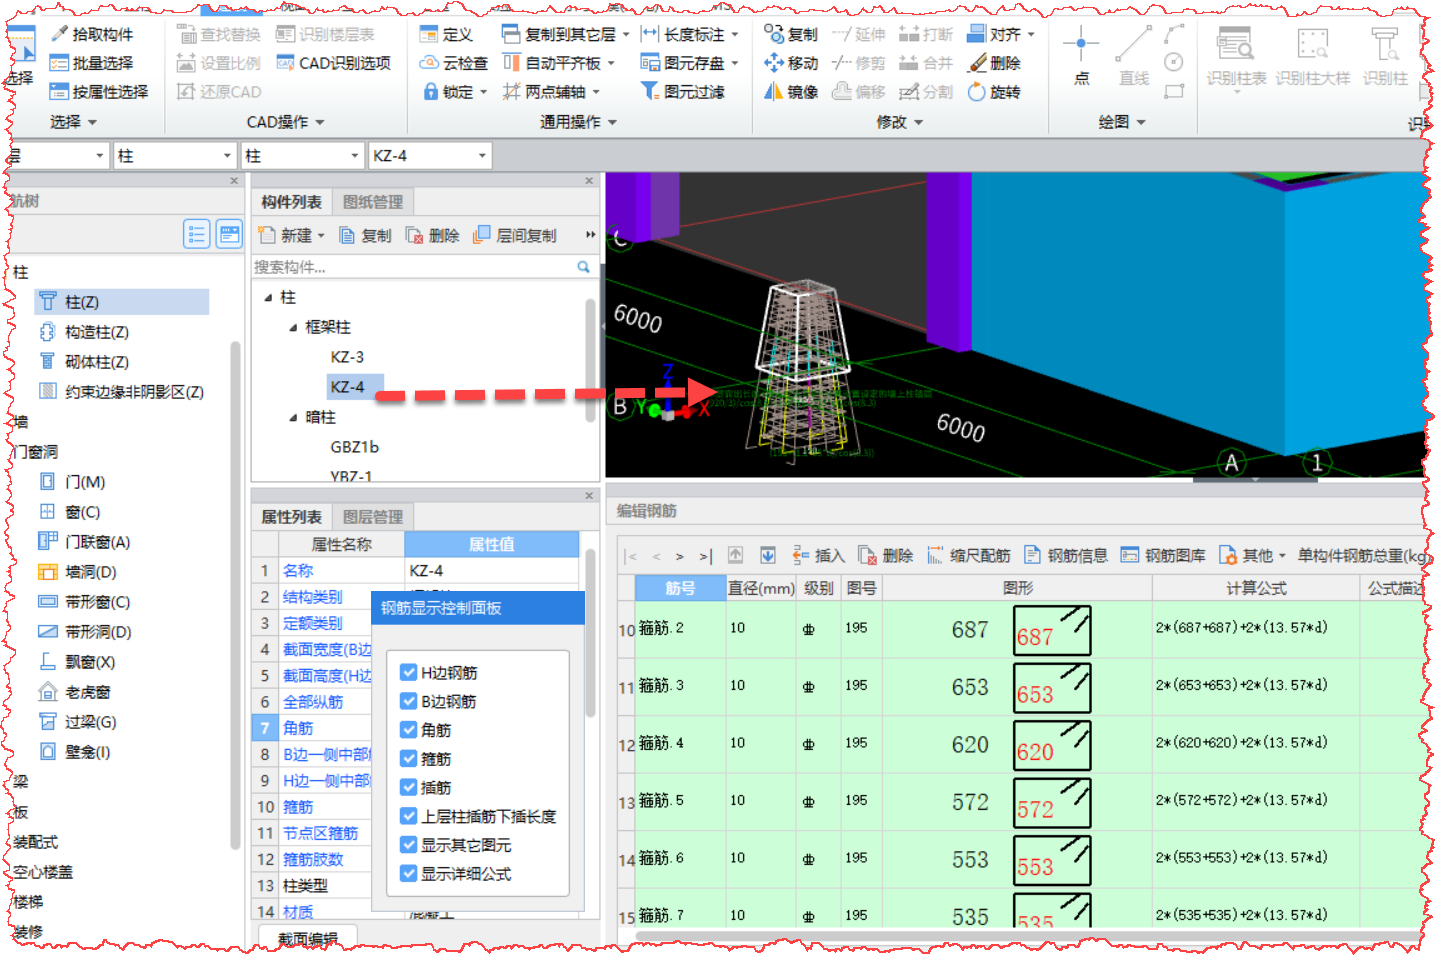Open the 锁定 lock dropdown arrow
Viewport: 1437px width, 957px height.
coord(484,92)
